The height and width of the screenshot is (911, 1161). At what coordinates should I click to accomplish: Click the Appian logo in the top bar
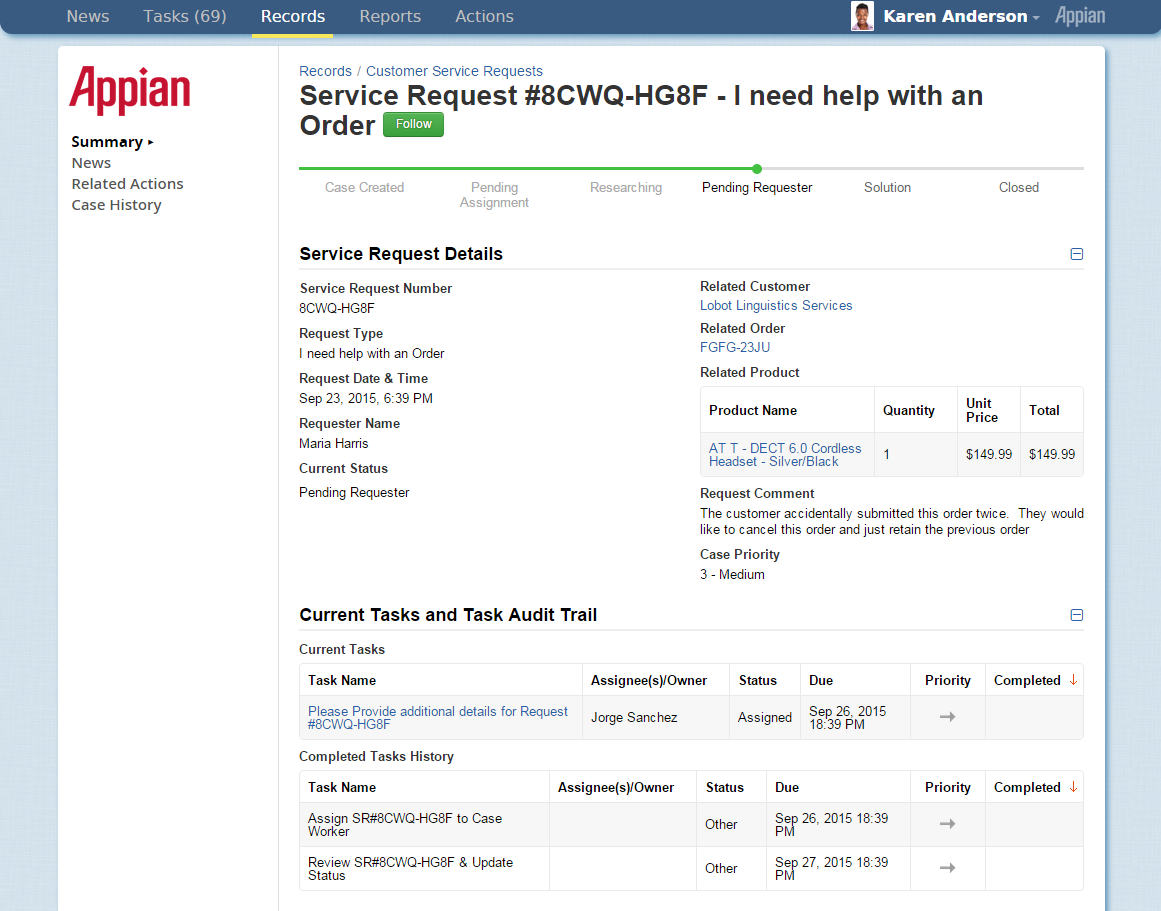(1080, 16)
